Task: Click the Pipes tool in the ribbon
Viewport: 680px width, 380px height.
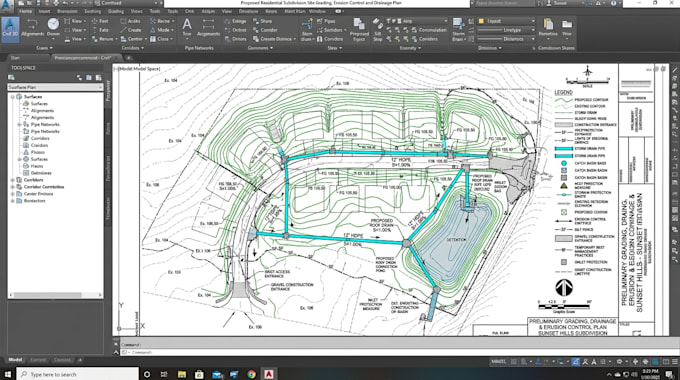Action: pos(326,21)
